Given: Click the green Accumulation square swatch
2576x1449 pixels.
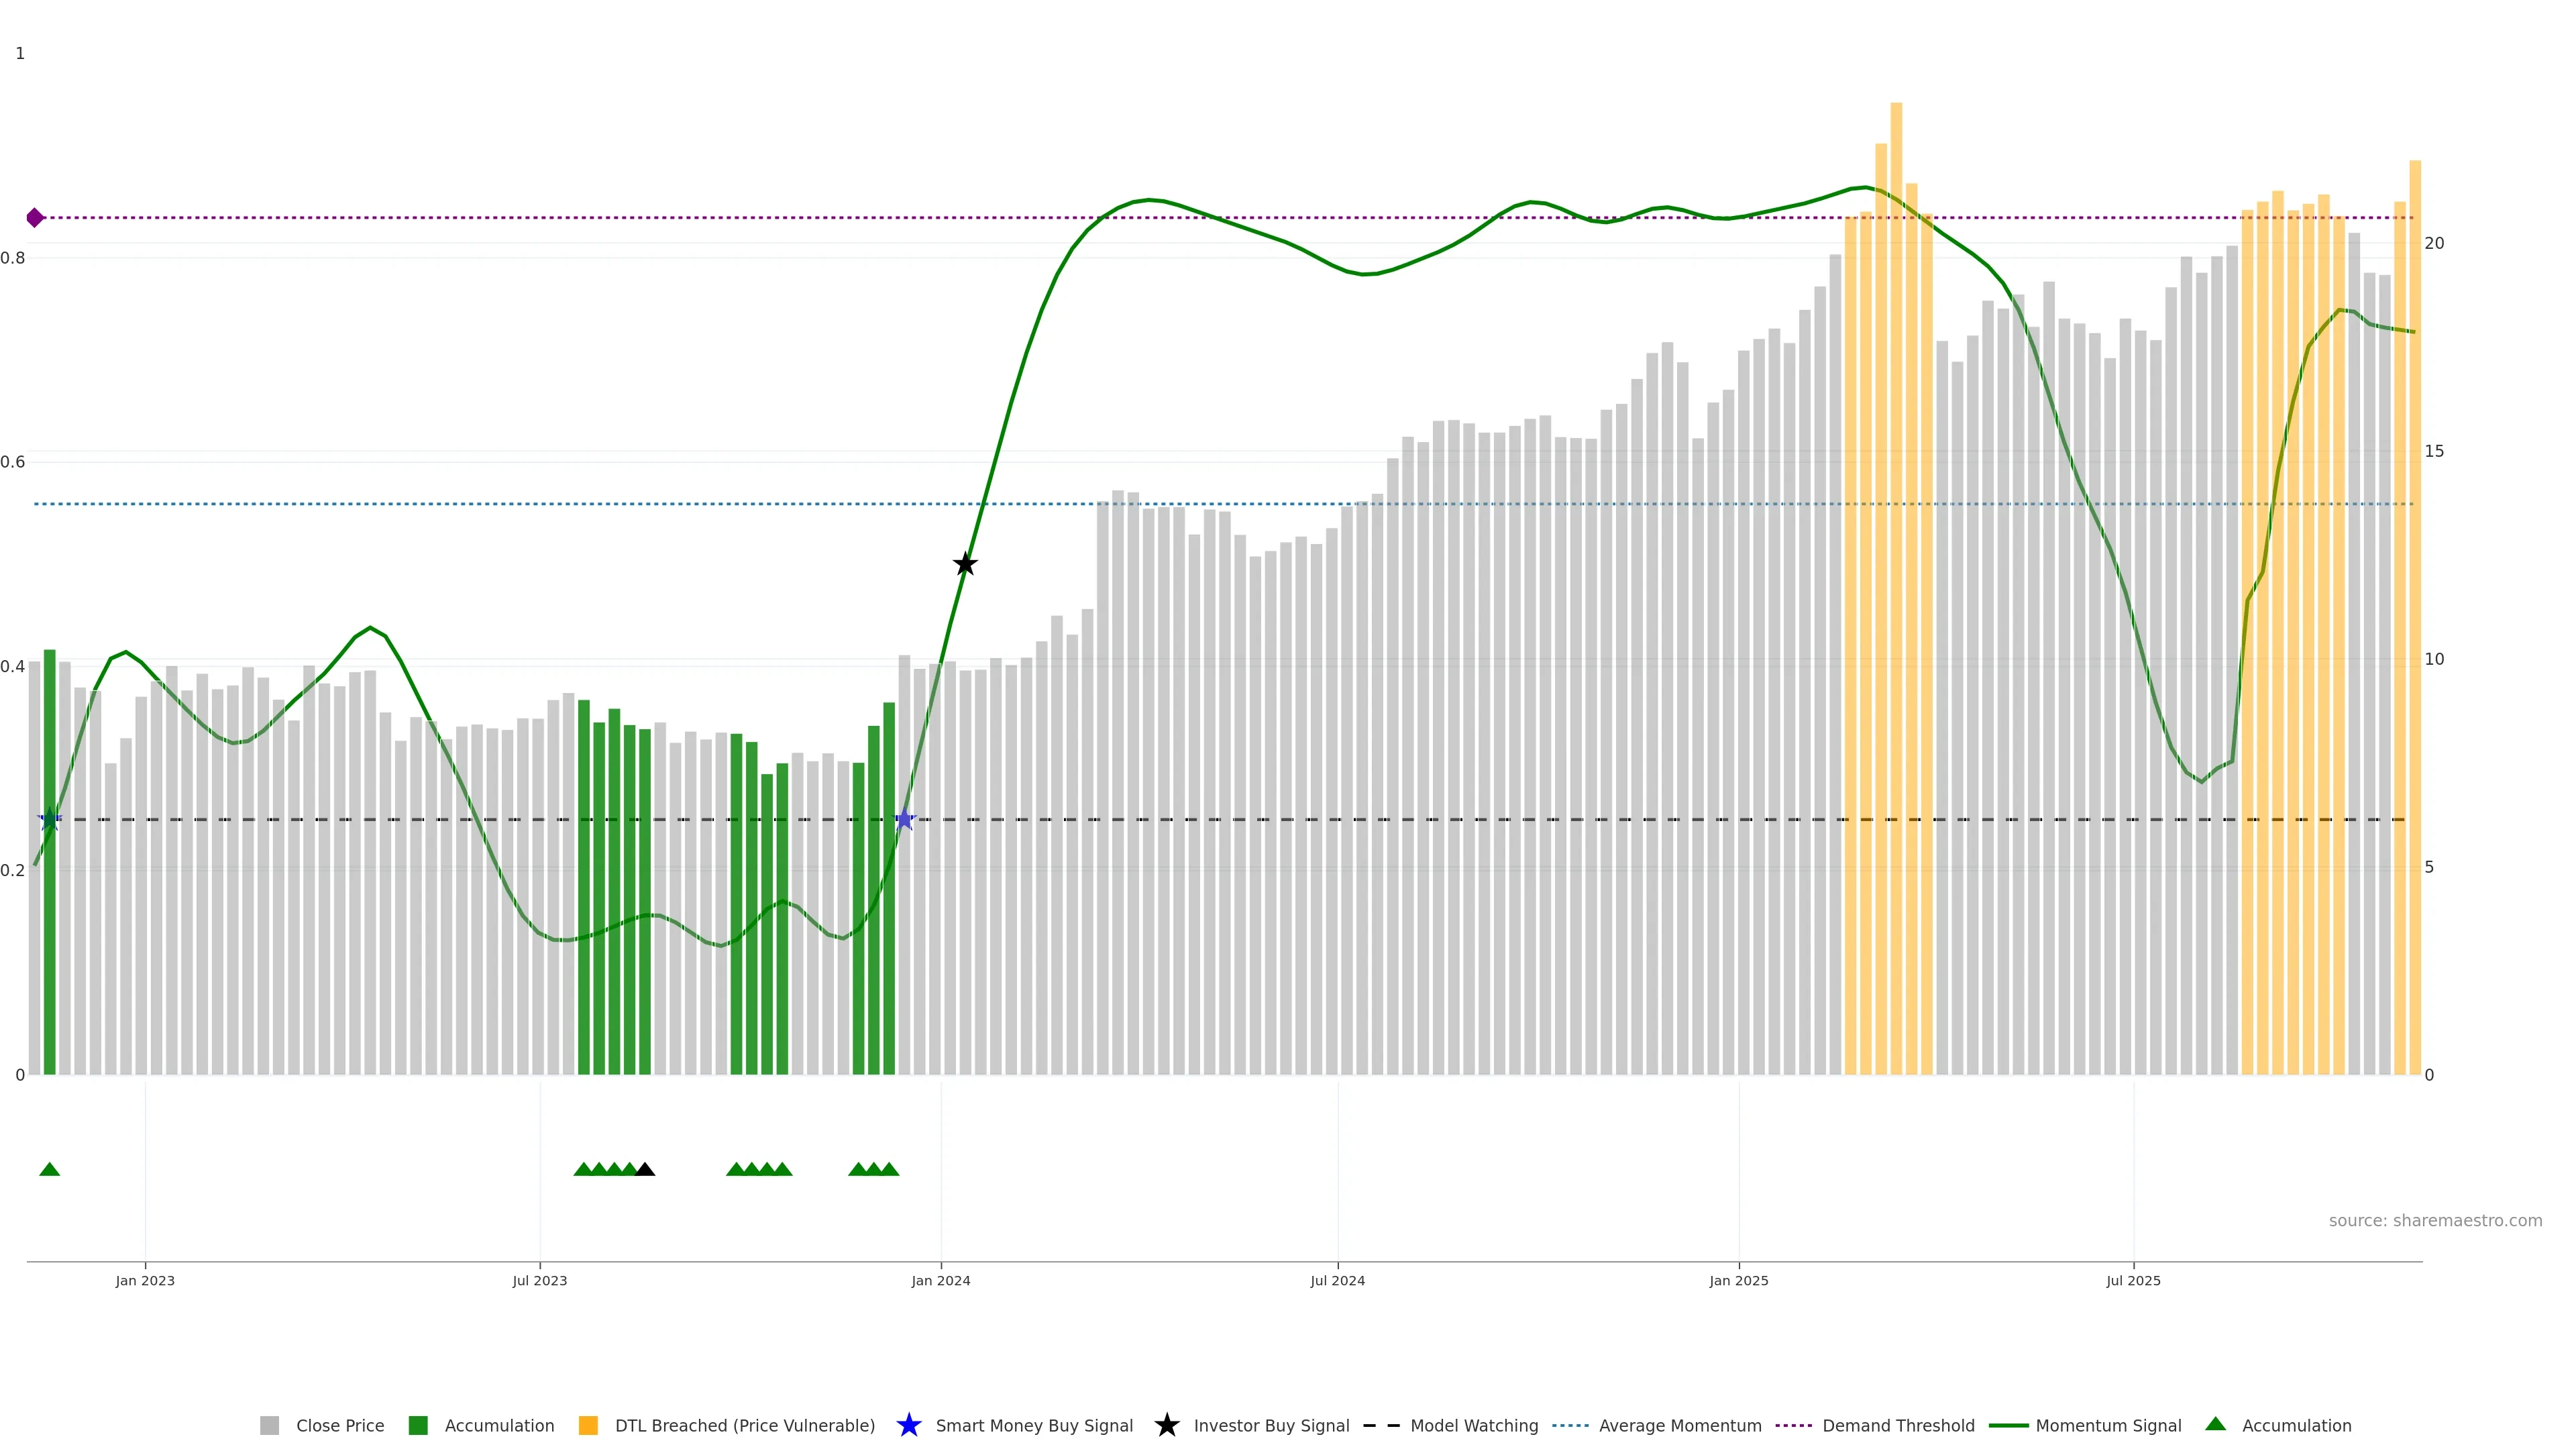Looking at the screenshot, I should [418, 1425].
